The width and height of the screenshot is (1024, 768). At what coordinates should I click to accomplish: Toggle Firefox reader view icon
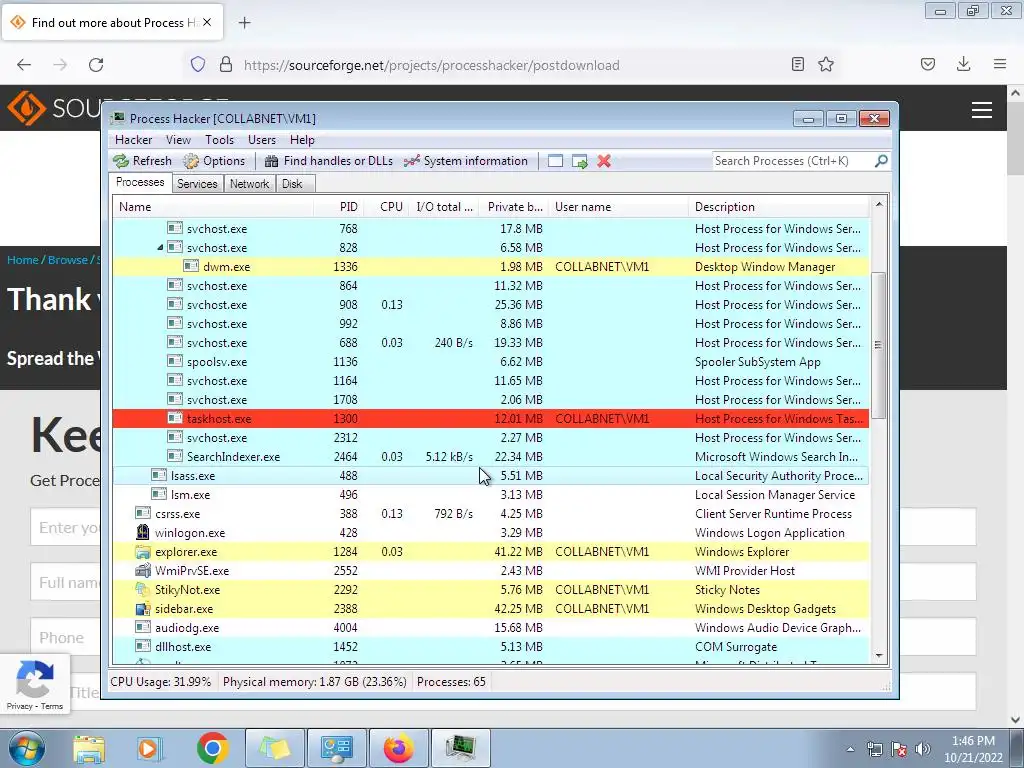coord(797,64)
